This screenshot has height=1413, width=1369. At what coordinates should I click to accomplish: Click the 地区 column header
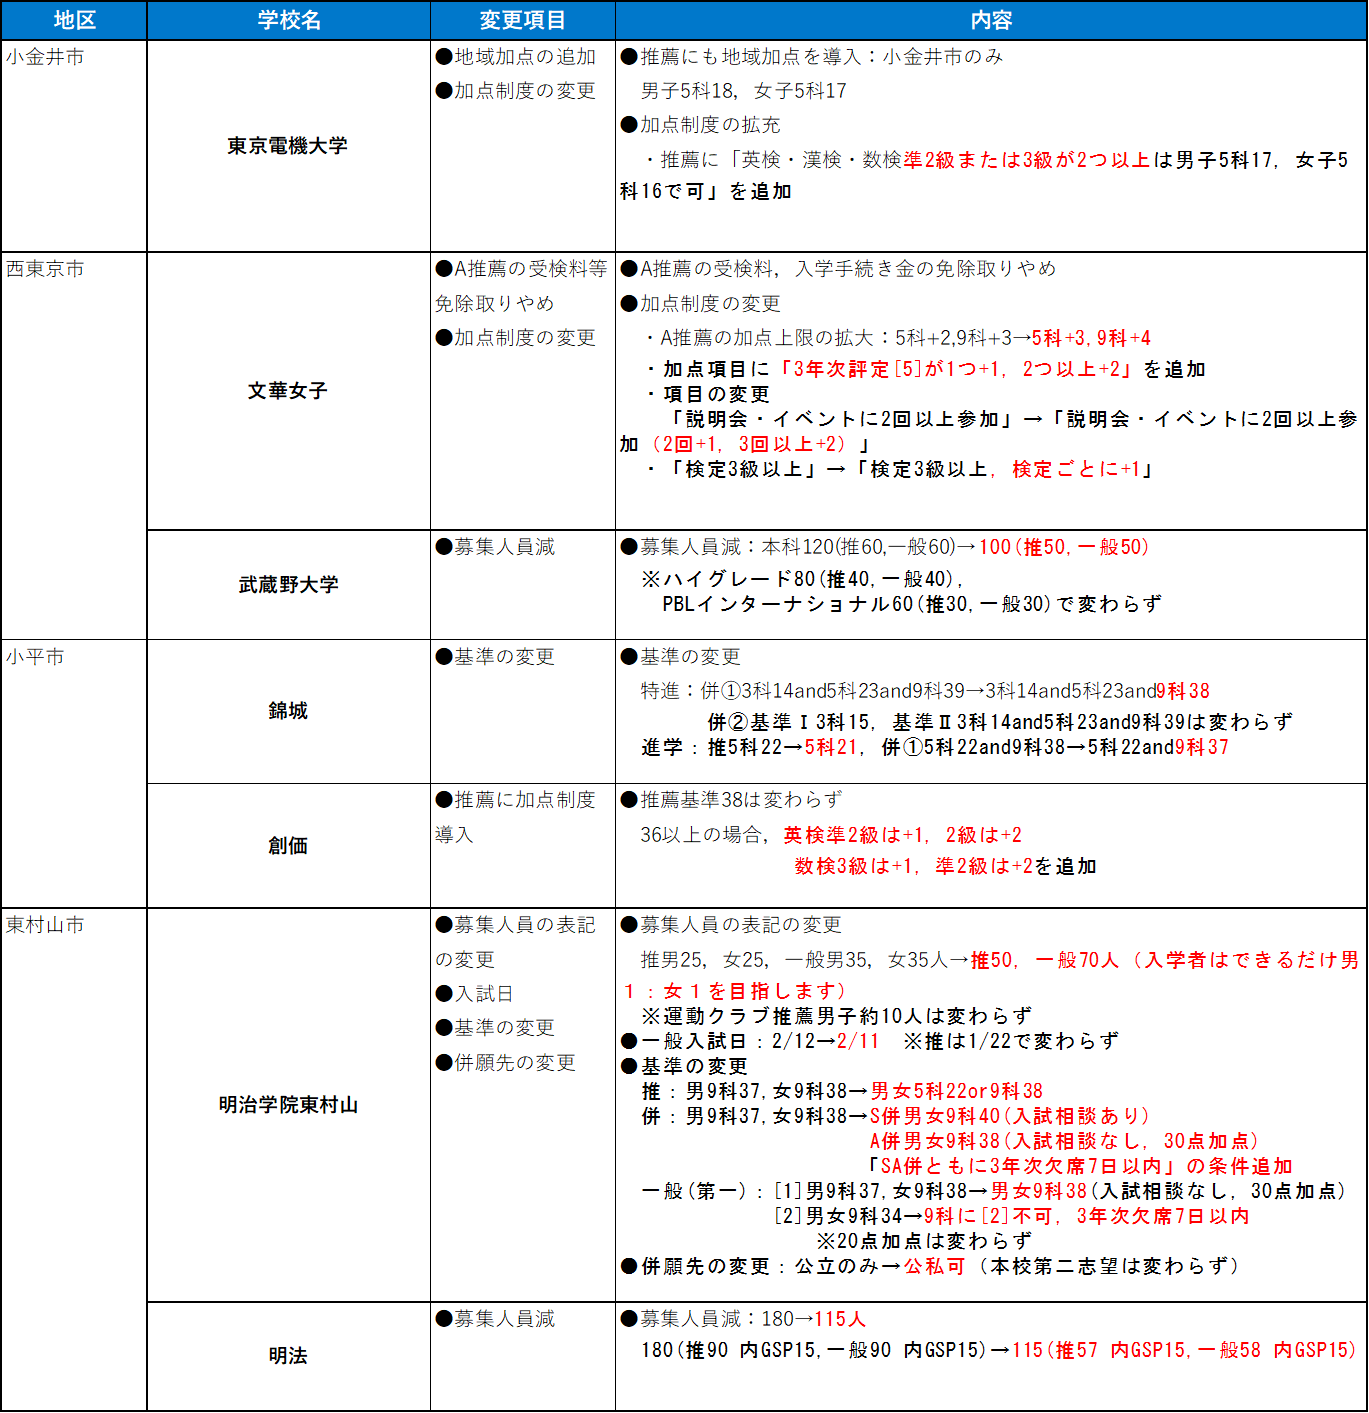click(x=74, y=20)
